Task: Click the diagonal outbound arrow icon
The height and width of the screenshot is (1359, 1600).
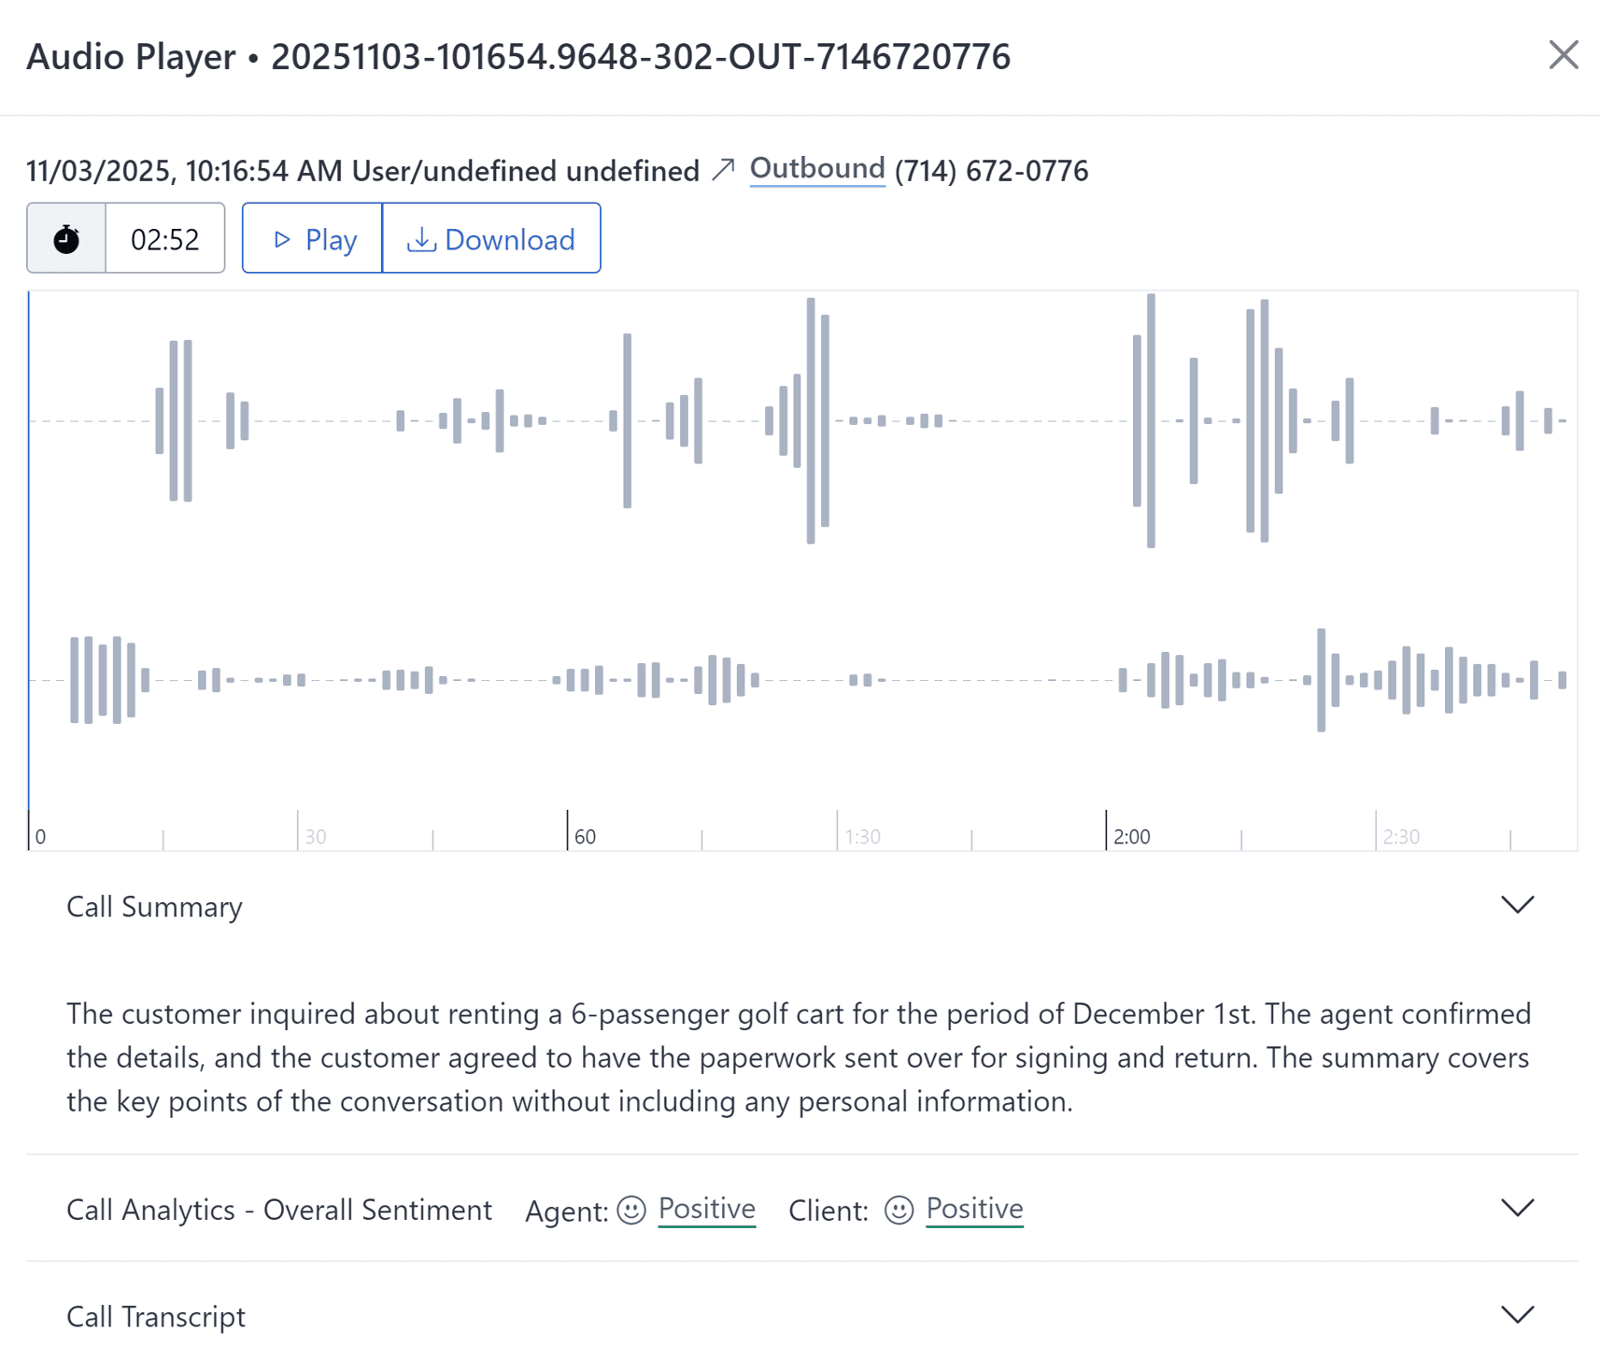Action: pyautogui.click(x=724, y=170)
